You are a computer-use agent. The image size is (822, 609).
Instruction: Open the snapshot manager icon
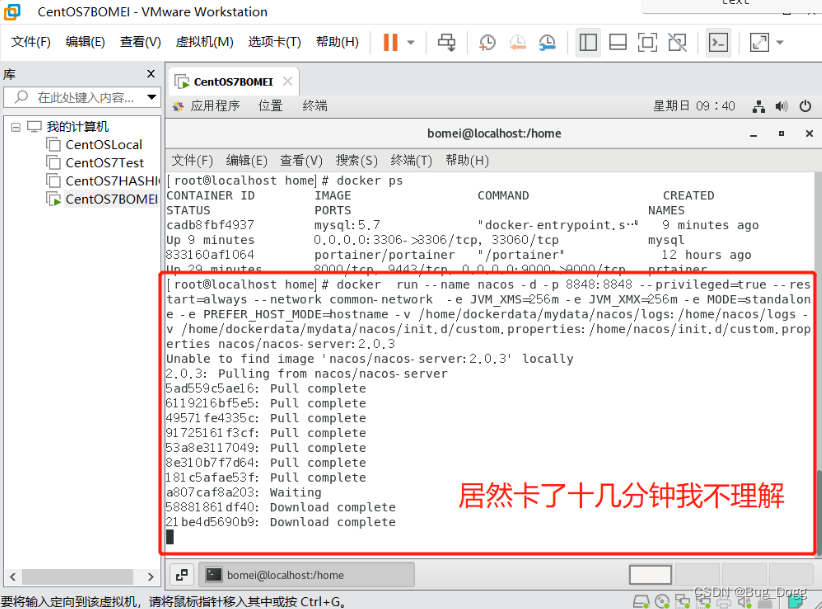click(x=547, y=42)
